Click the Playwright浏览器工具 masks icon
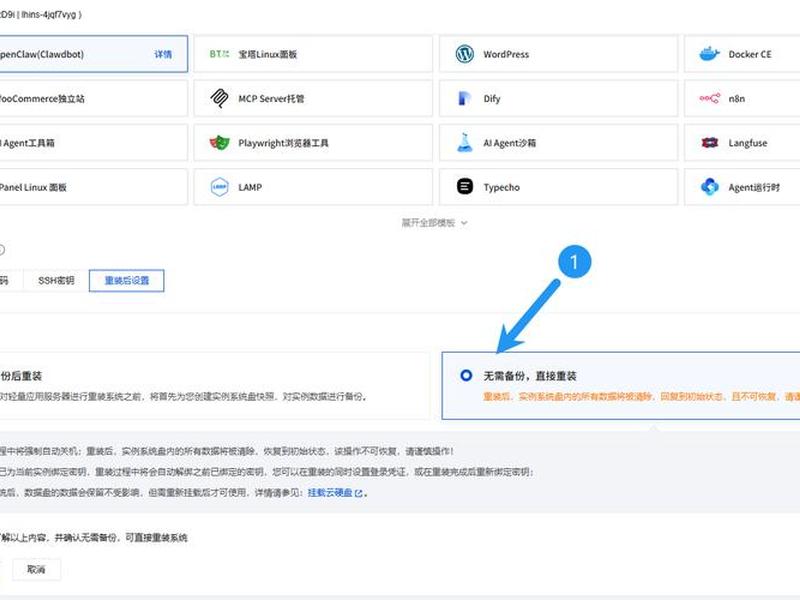Image resolution: width=800 pixels, height=600 pixels. 219,143
